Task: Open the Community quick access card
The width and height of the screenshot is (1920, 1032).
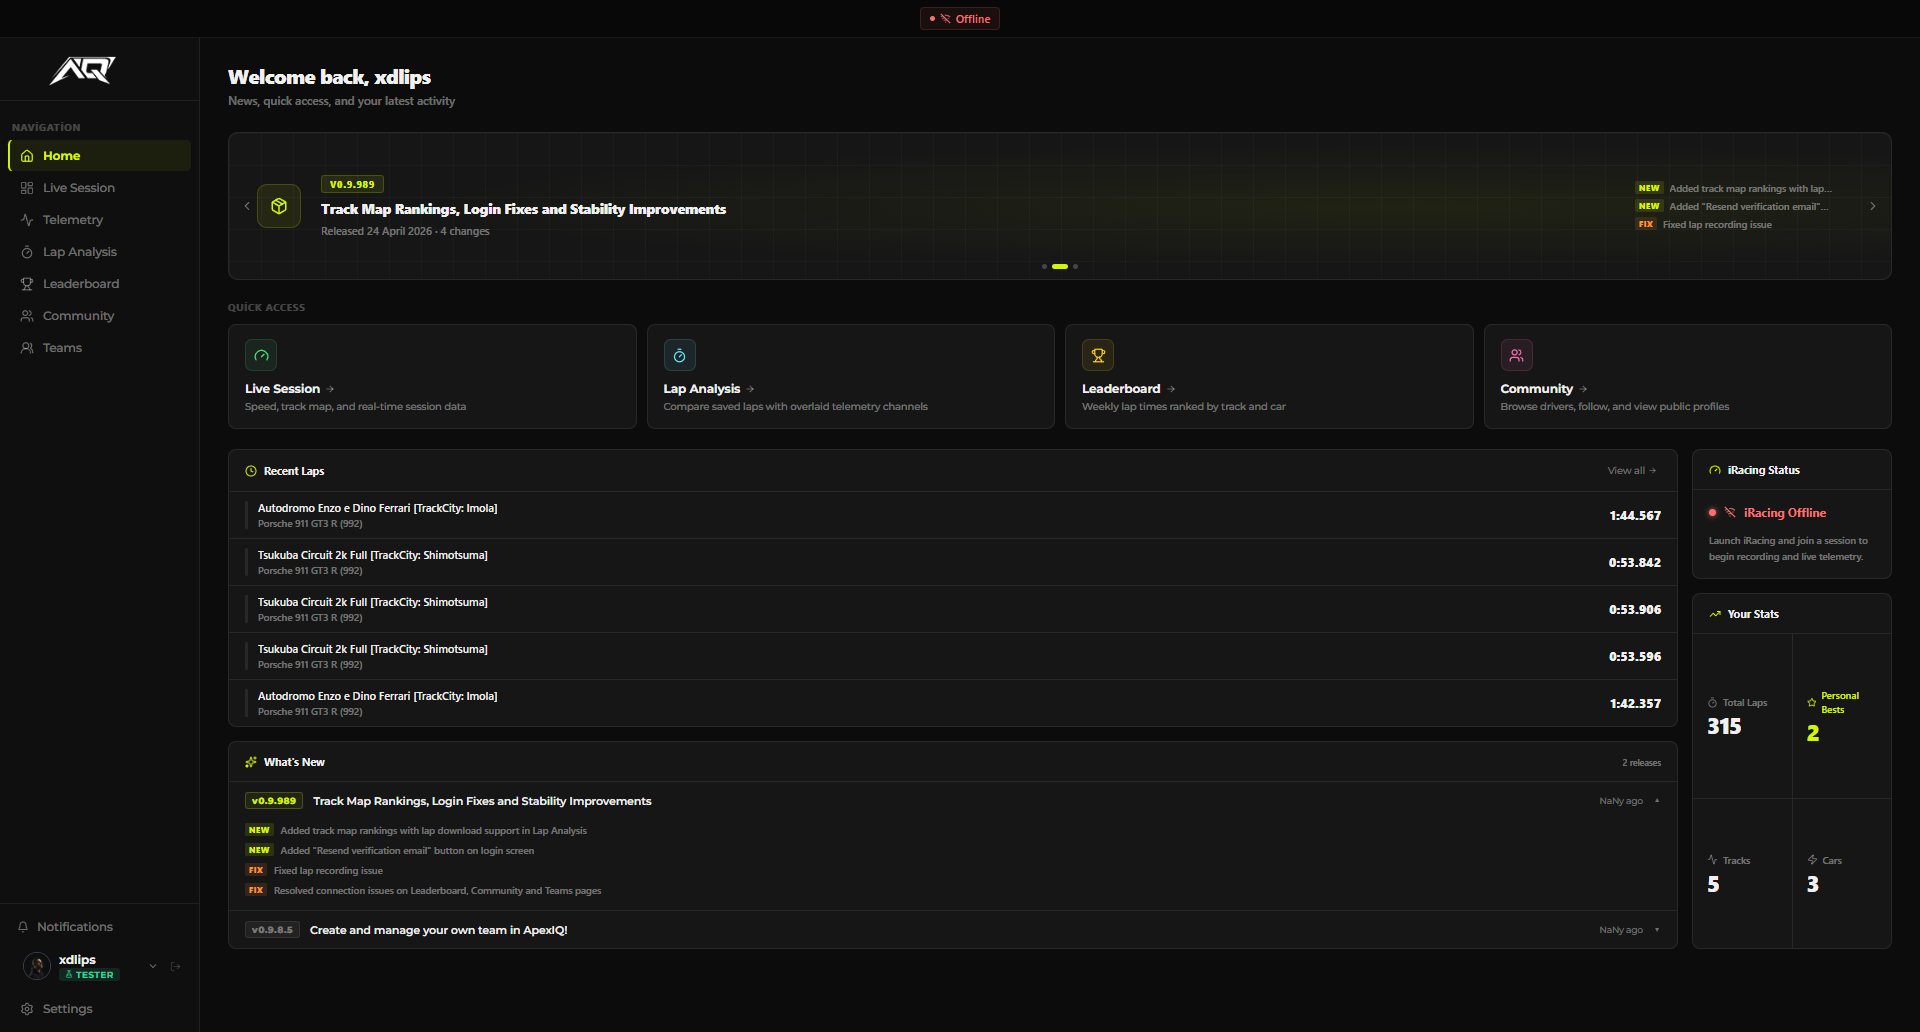Action: [1688, 376]
